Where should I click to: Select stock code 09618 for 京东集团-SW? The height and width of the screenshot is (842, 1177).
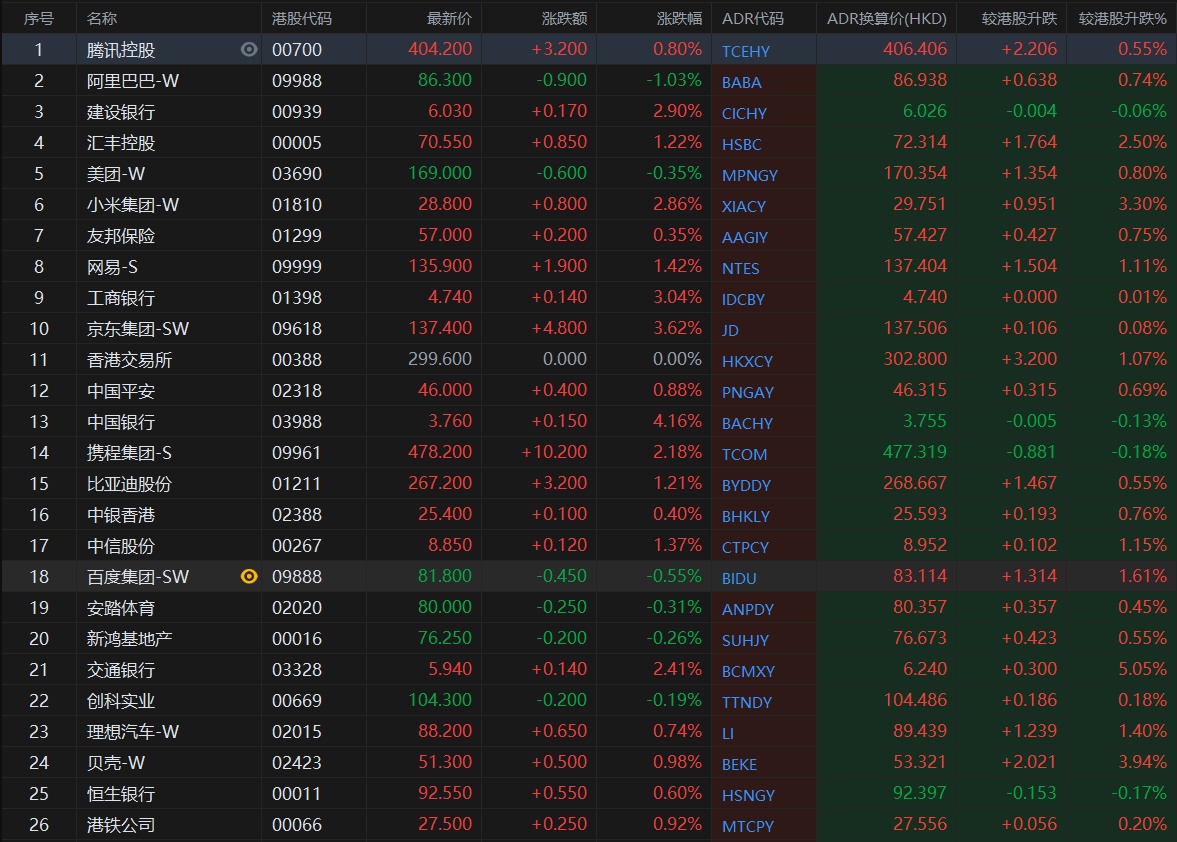[297, 328]
